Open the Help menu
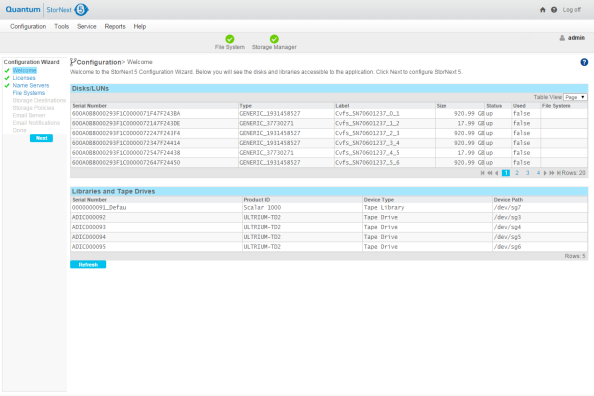The width and height of the screenshot is (594, 396). pyautogui.click(x=139, y=27)
